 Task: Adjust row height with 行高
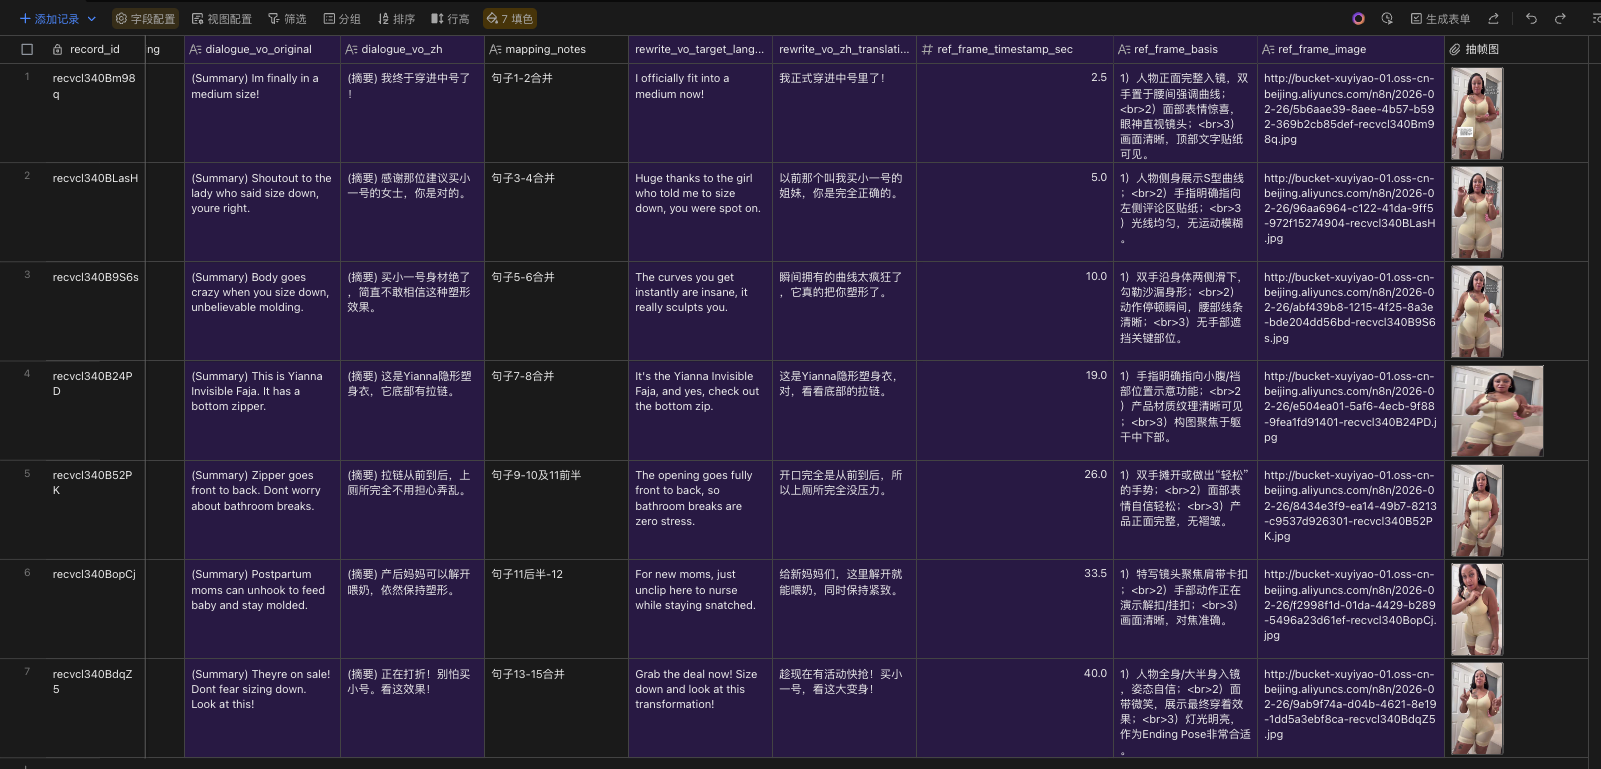click(450, 19)
